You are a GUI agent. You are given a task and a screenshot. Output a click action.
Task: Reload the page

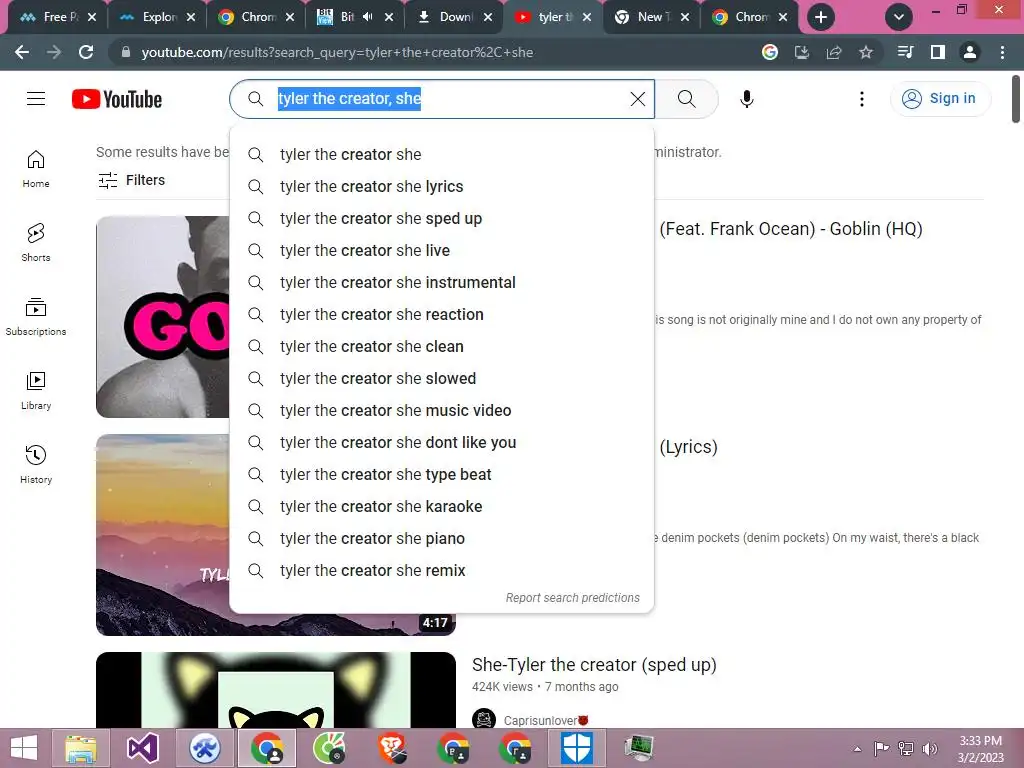(x=86, y=52)
